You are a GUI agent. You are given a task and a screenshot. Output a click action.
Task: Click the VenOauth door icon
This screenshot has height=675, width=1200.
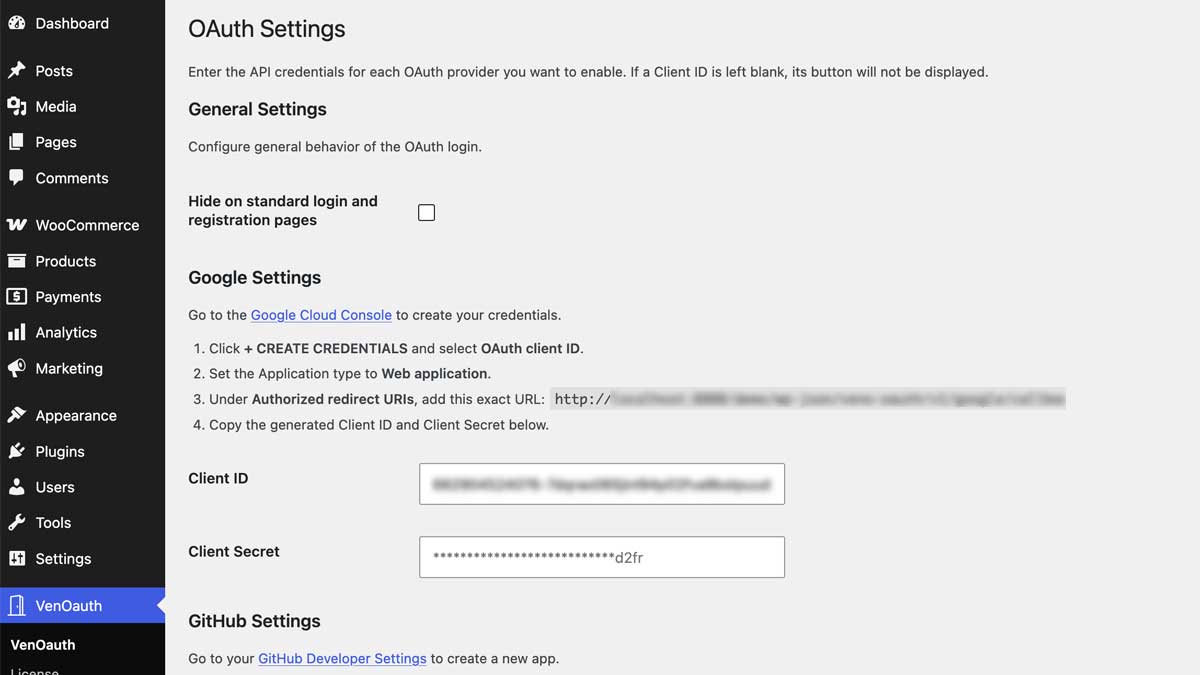pyautogui.click(x=16, y=606)
